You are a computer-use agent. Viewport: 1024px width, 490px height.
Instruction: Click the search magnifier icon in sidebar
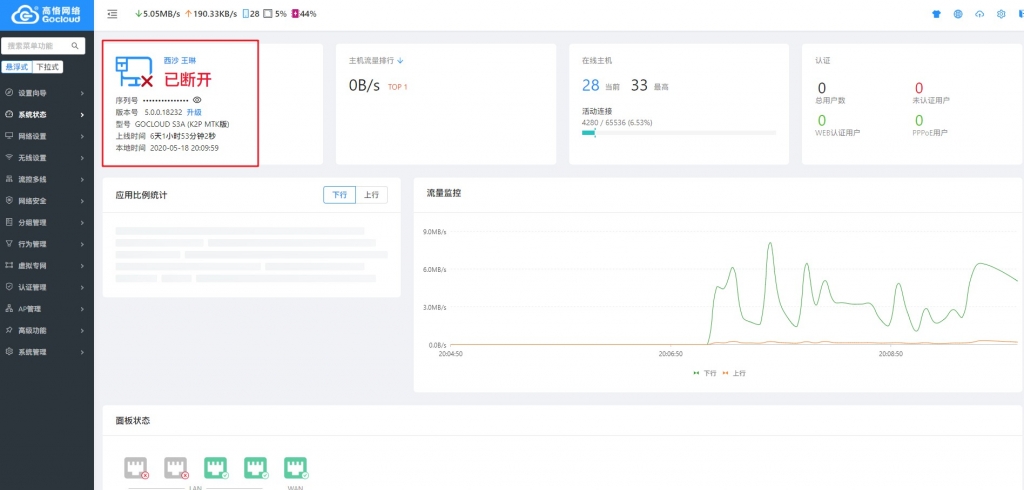click(75, 46)
